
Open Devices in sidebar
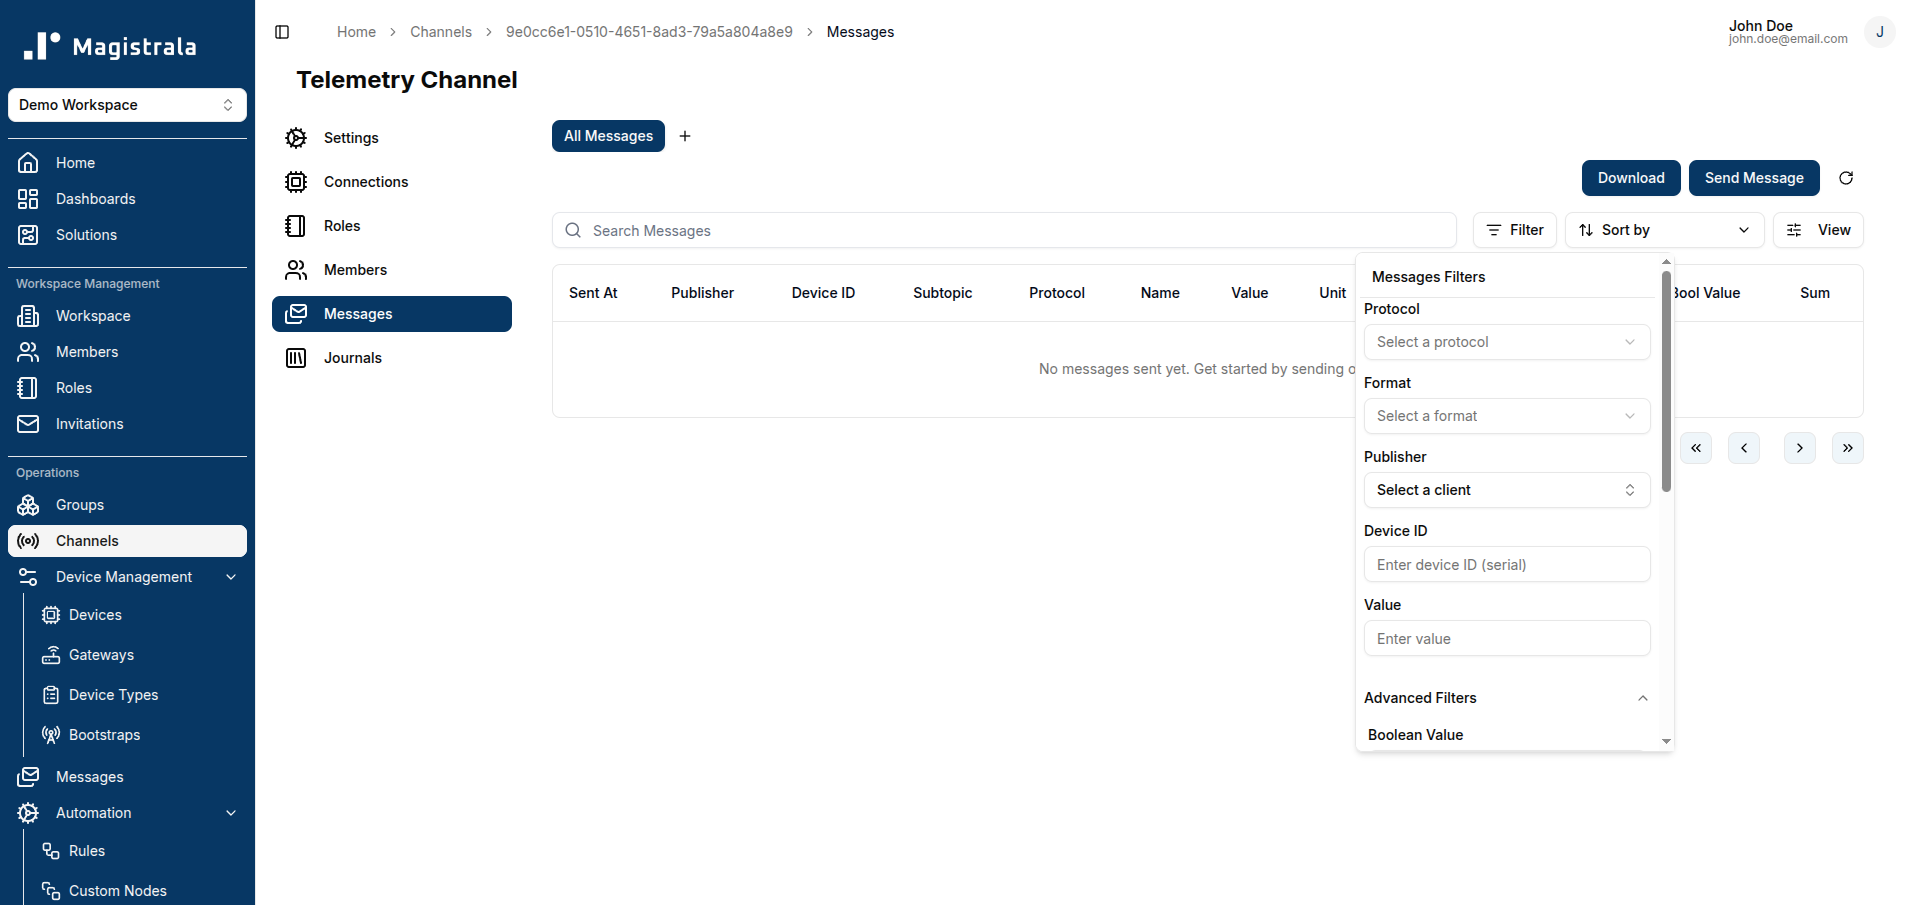139,615
